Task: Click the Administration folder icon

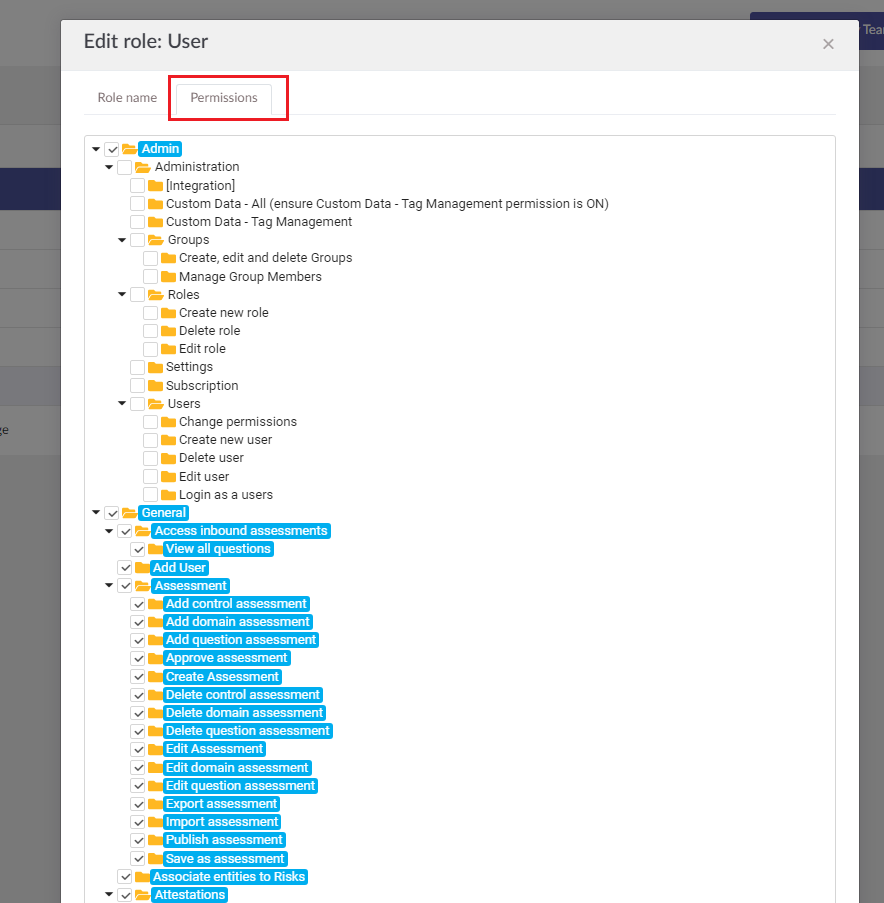Action: [x=143, y=167]
